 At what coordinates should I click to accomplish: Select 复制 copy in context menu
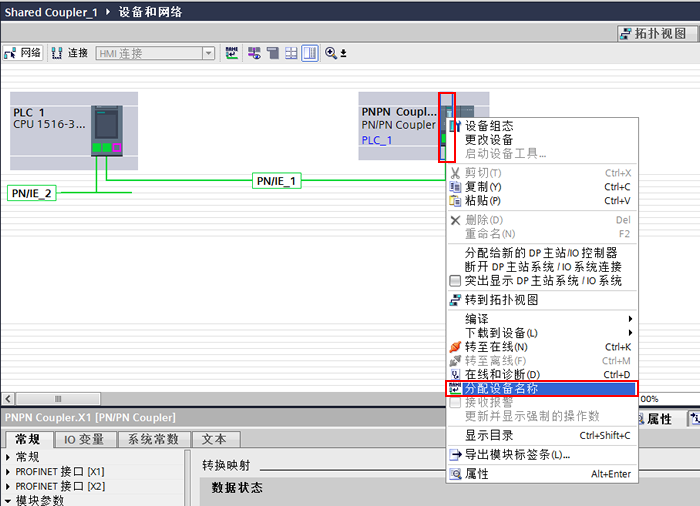(x=542, y=187)
